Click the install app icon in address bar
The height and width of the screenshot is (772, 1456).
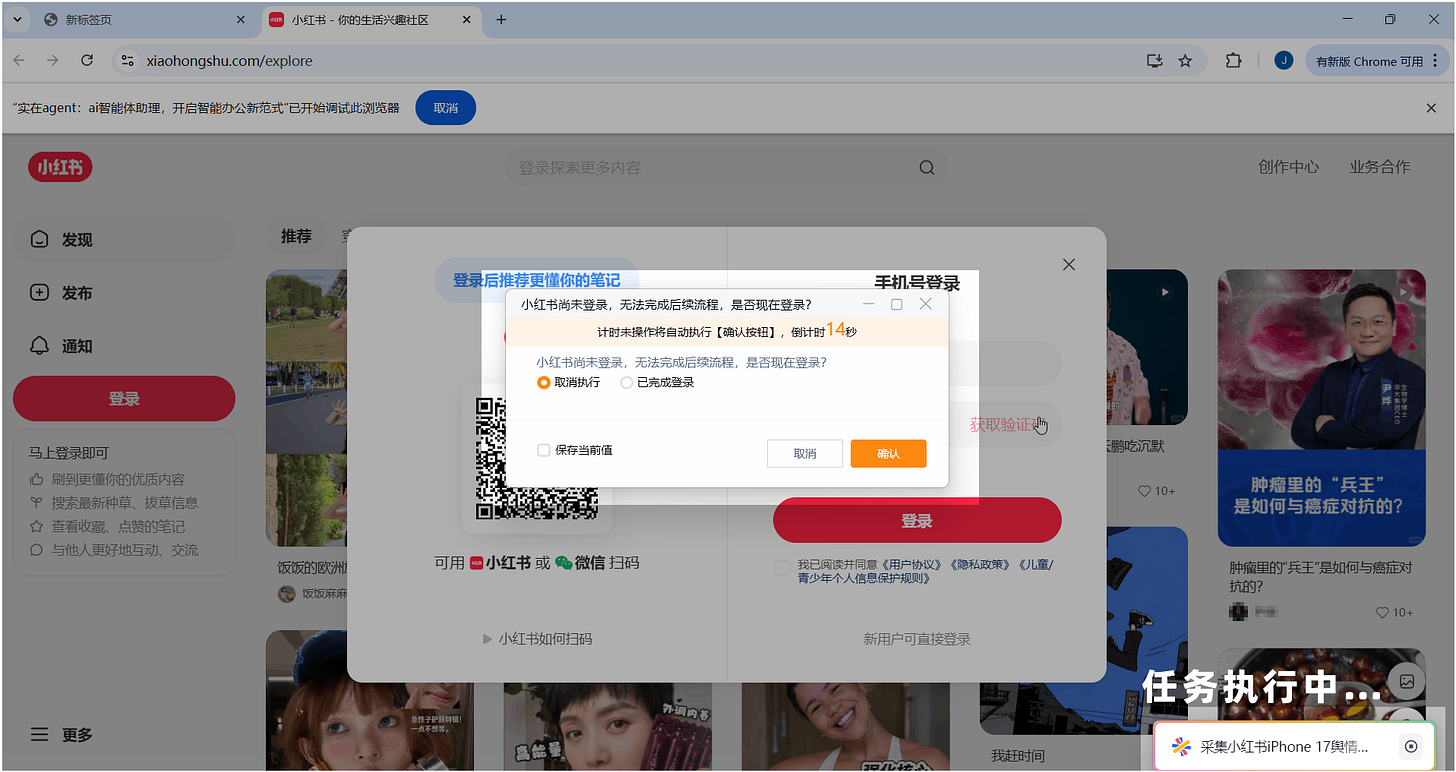[x=1154, y=60]
